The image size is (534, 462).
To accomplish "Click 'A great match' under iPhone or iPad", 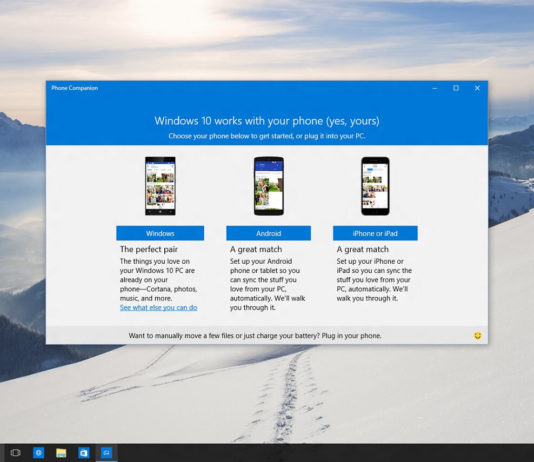I will pos(362,249).
